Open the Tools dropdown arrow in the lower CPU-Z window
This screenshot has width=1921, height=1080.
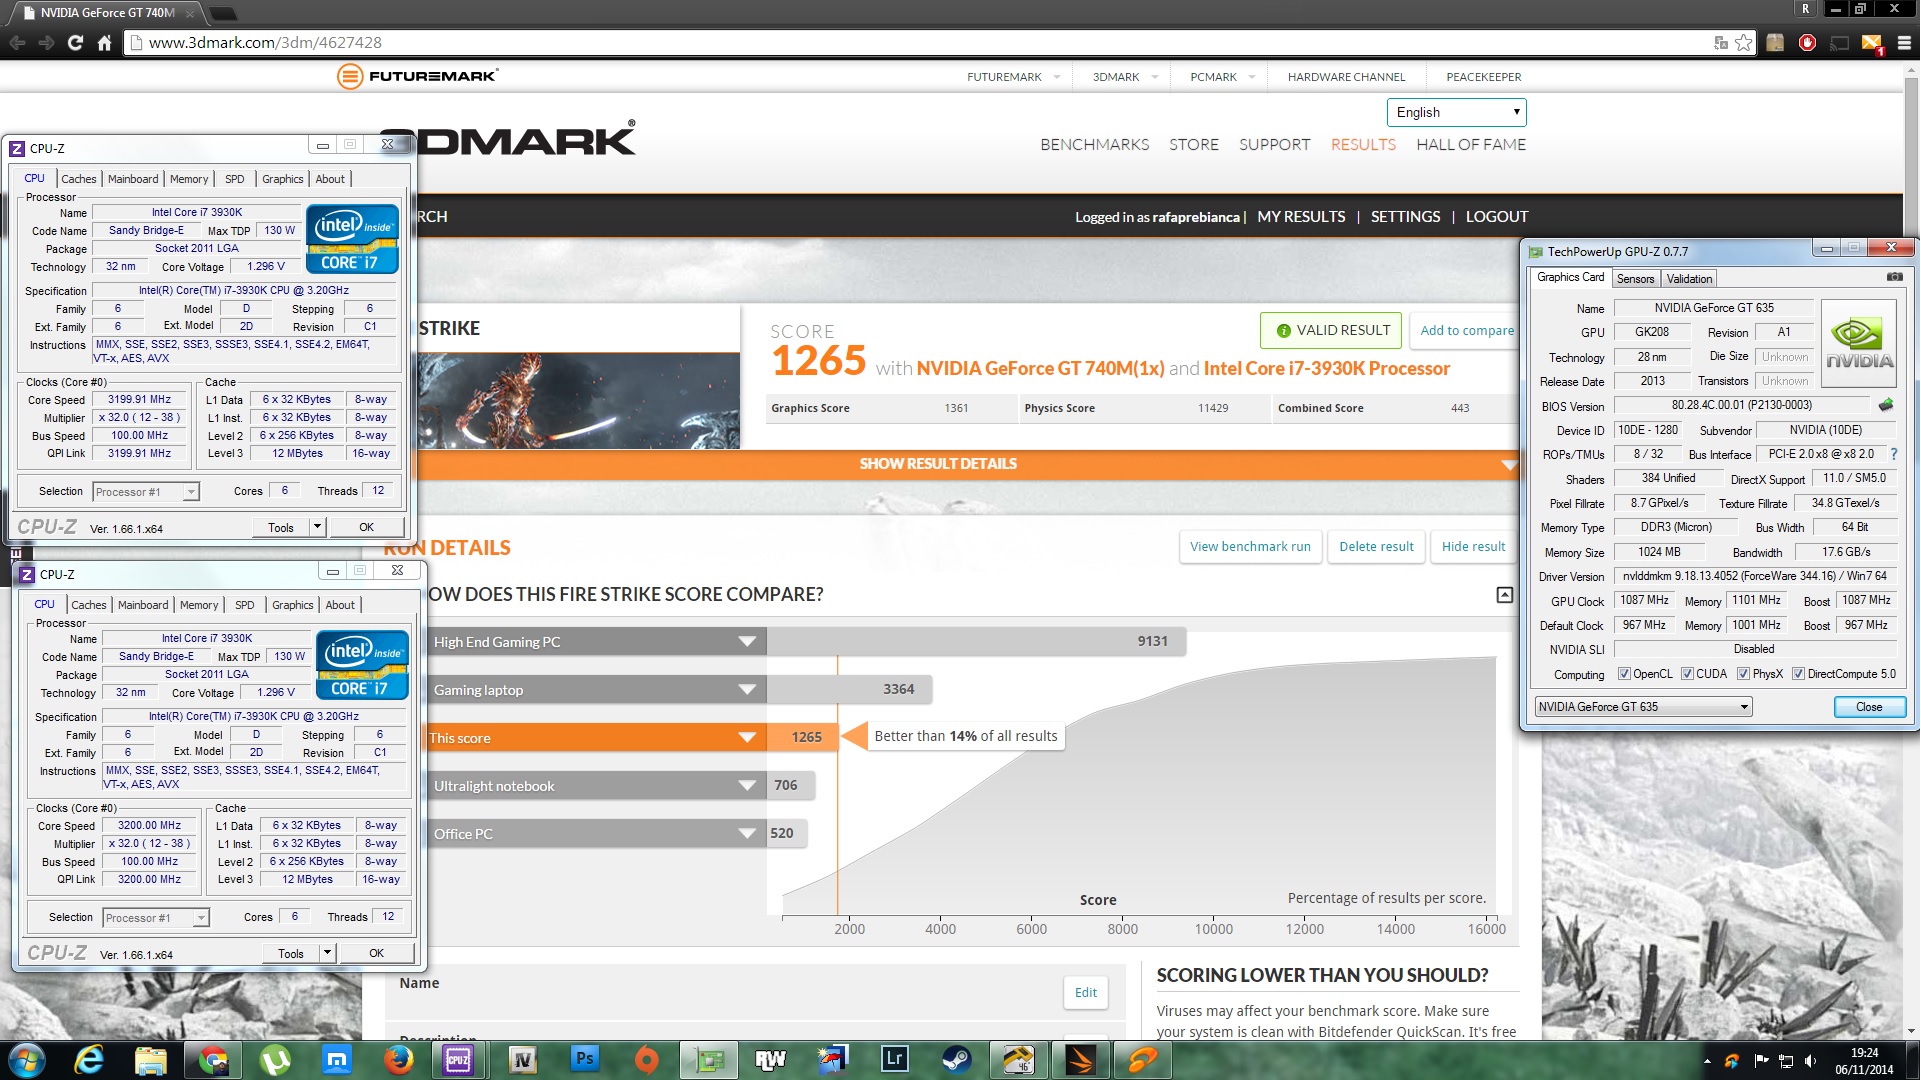tap(327, 953)
